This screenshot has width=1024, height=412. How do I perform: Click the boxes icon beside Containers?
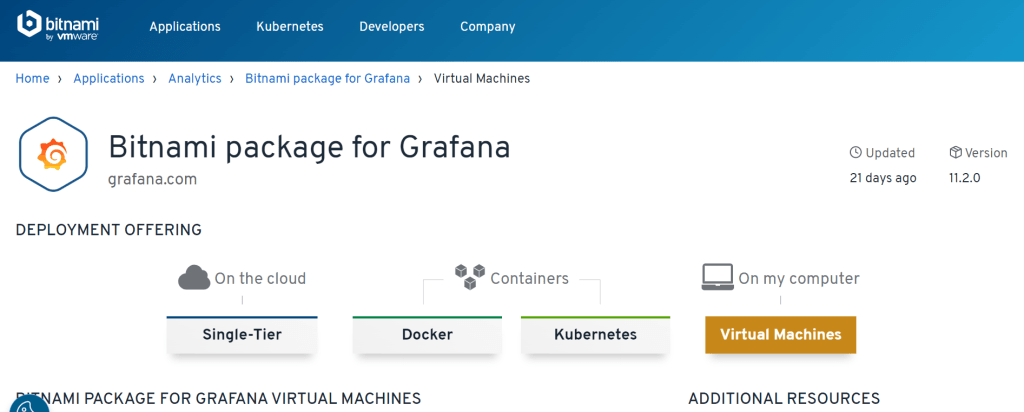pyautogui.click(x=470, y=277)
